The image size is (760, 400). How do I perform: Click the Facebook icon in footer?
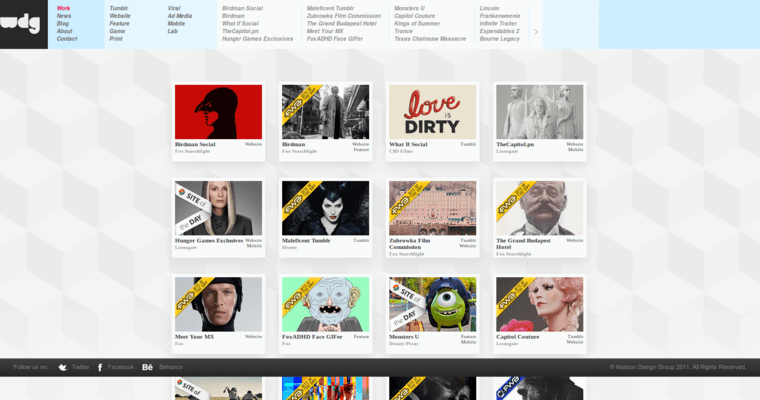coord(100,368)
